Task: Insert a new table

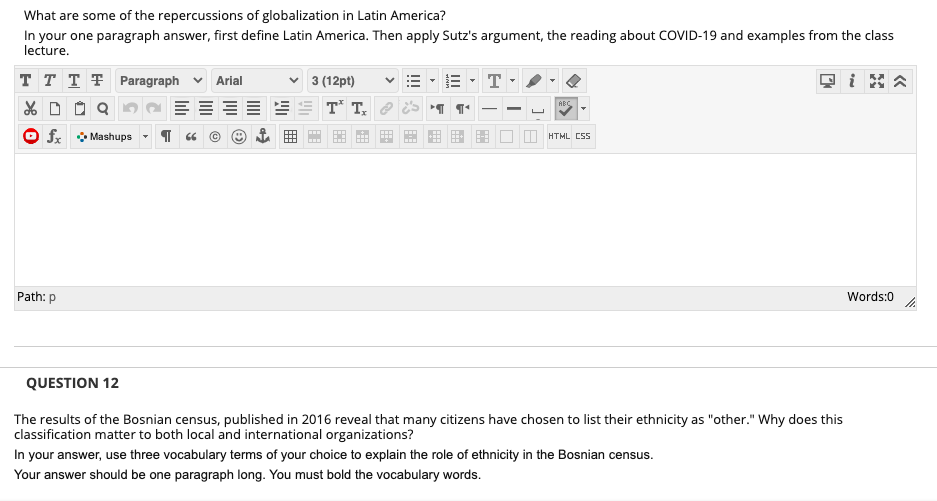Action: [x=290, y=136]
